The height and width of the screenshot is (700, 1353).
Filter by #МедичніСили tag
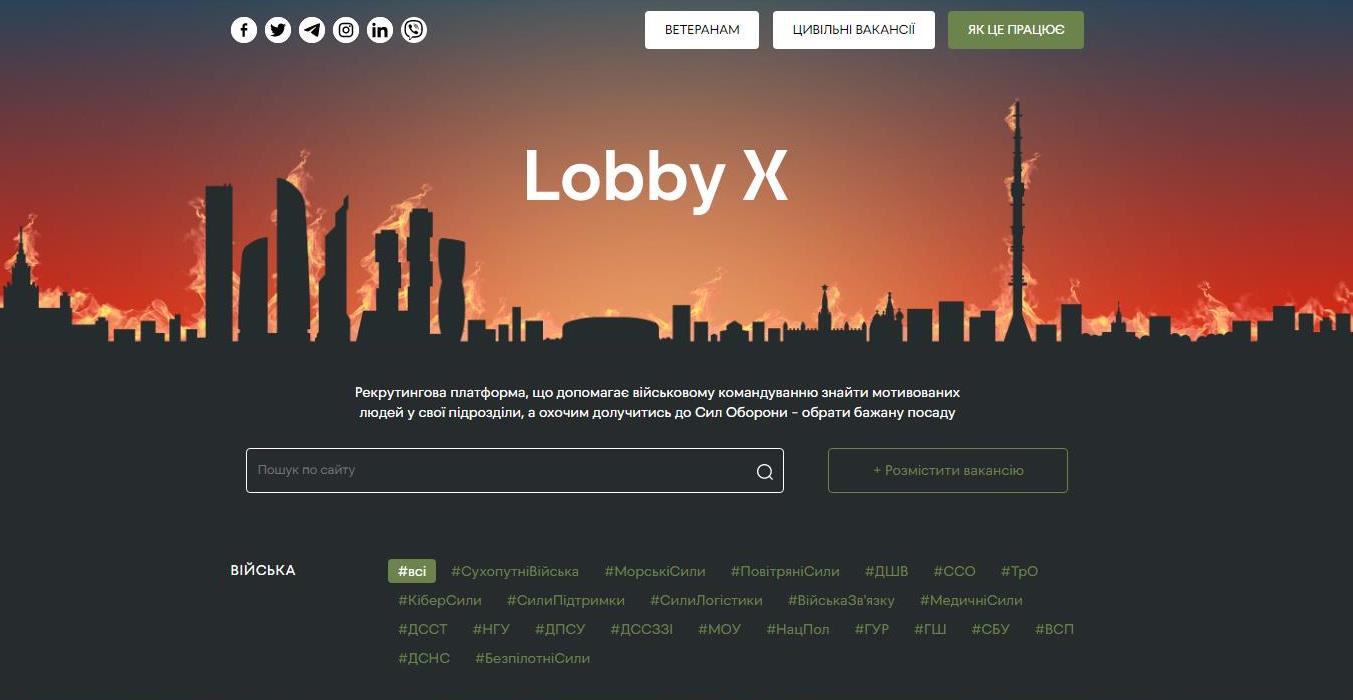click(x=971, y=600)
